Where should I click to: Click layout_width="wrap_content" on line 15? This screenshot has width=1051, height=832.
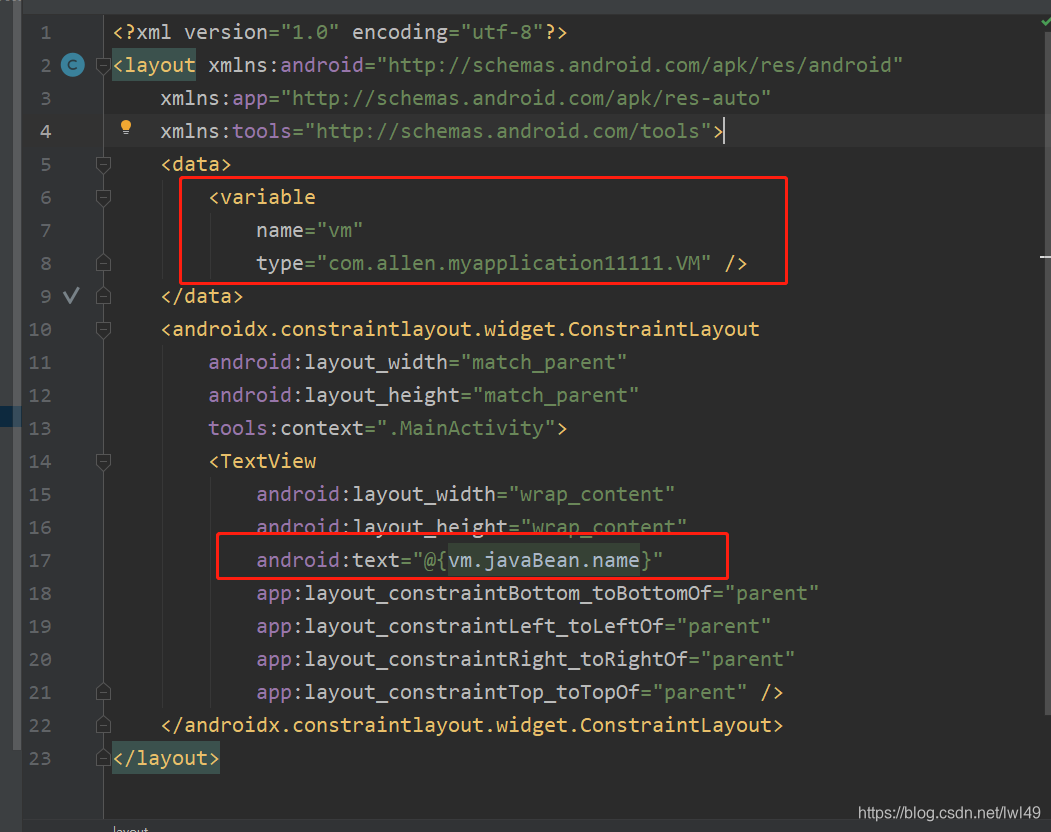click(465, 494)
